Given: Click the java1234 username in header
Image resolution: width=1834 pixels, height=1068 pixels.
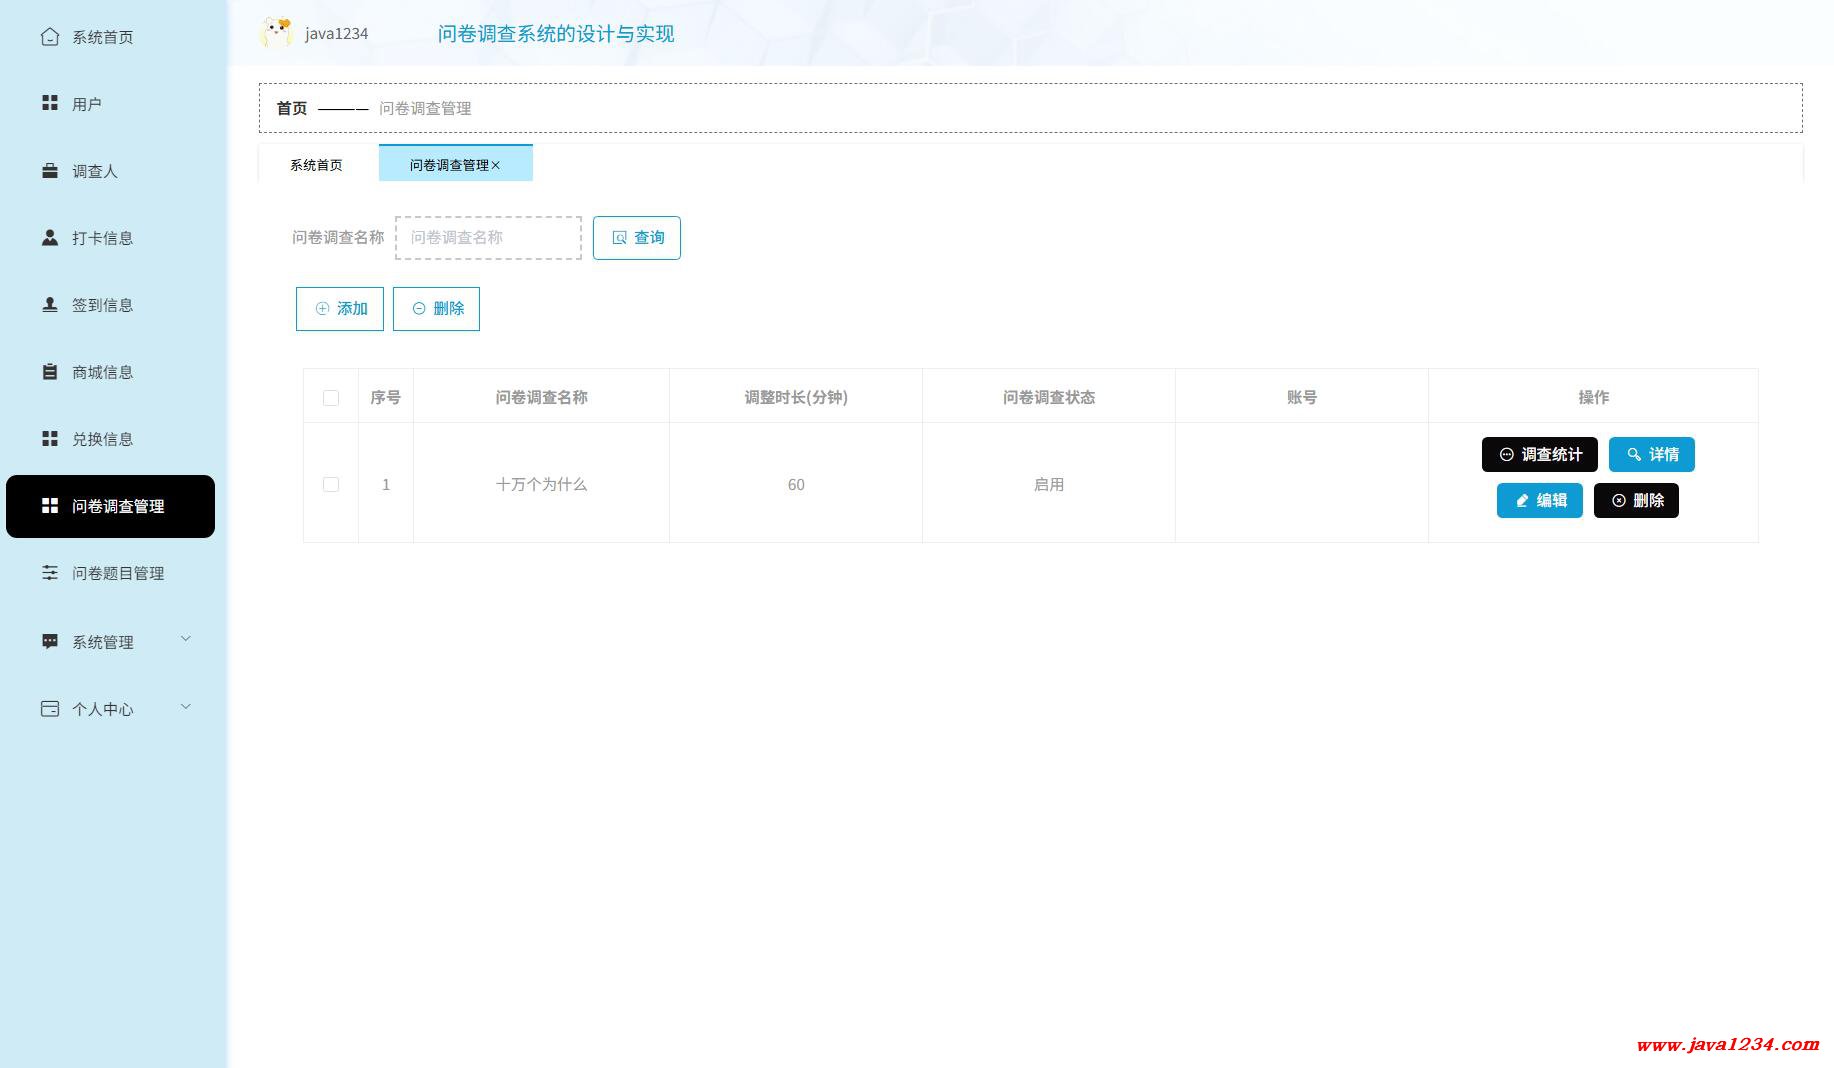Looking at the screenshot, I should pos(337,33).
